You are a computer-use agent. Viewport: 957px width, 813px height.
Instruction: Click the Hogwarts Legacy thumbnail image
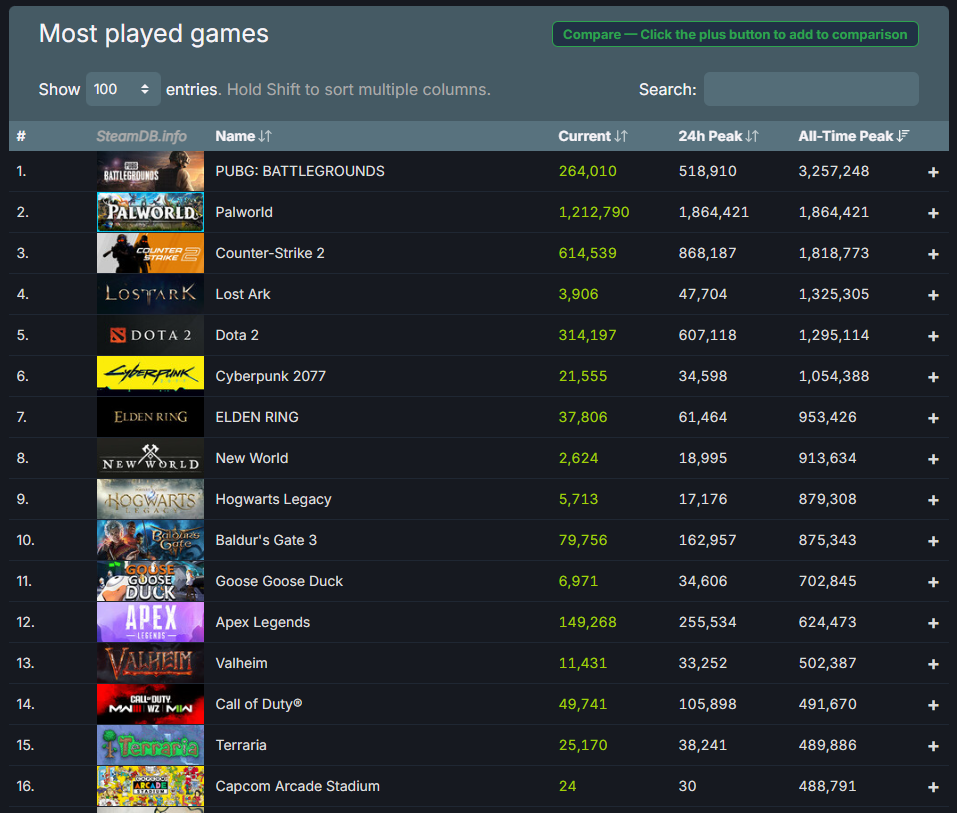point(150,499)
